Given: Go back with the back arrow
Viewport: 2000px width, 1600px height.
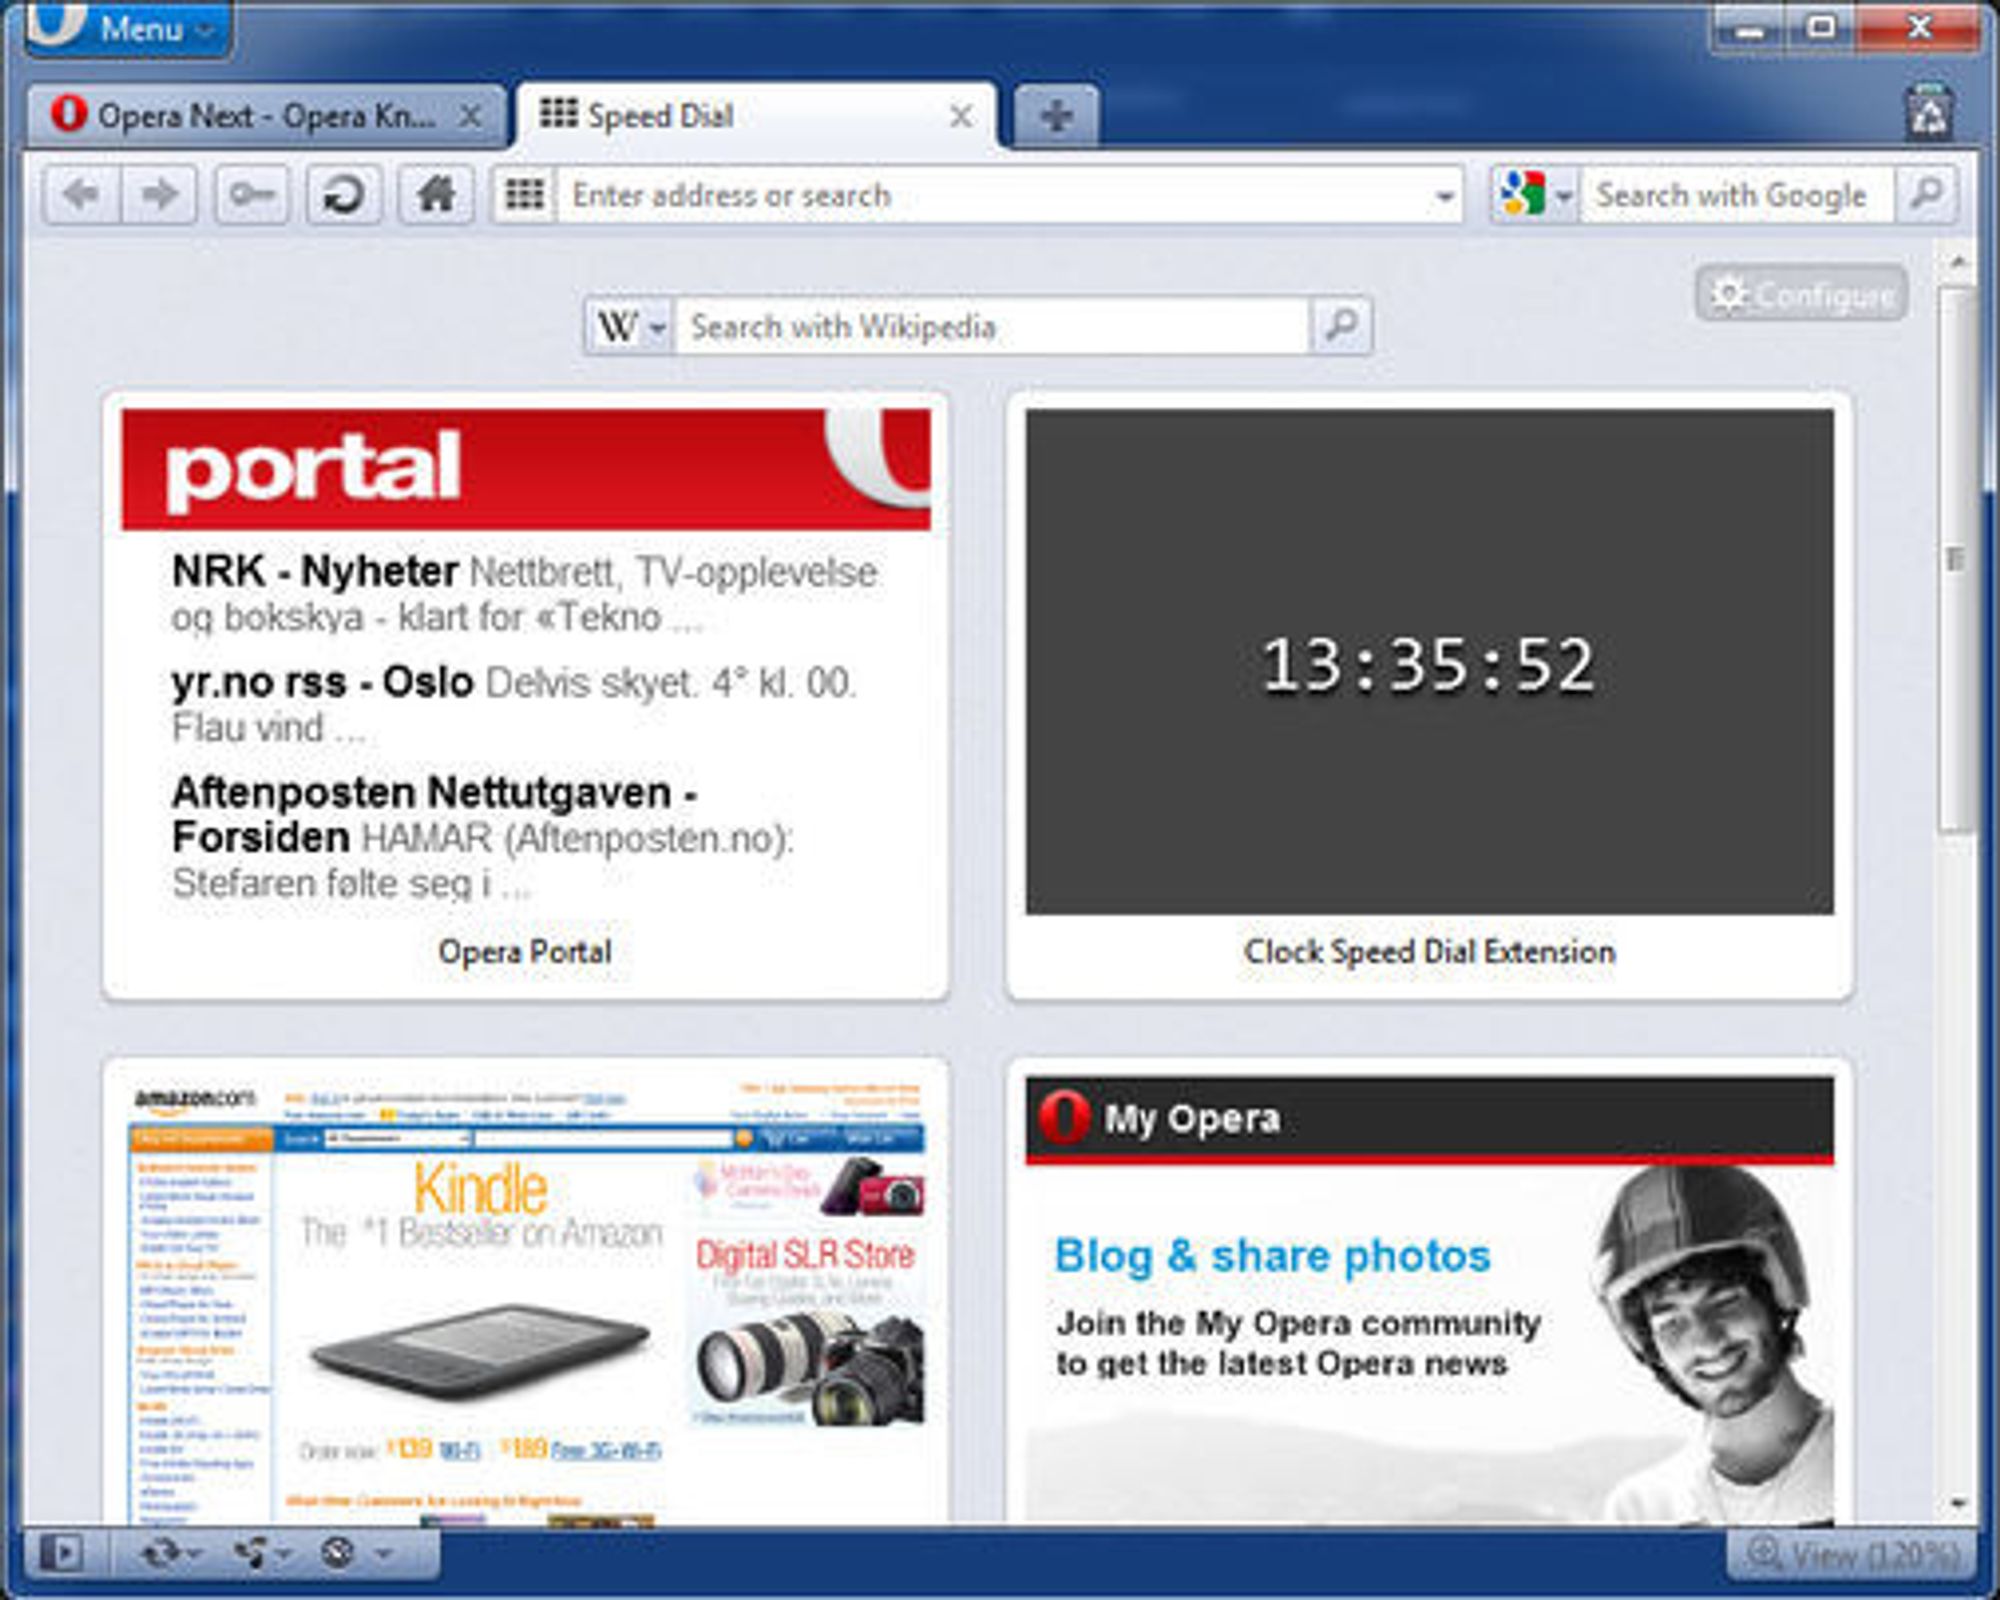Looking at the screenshot, I should 83,194.
